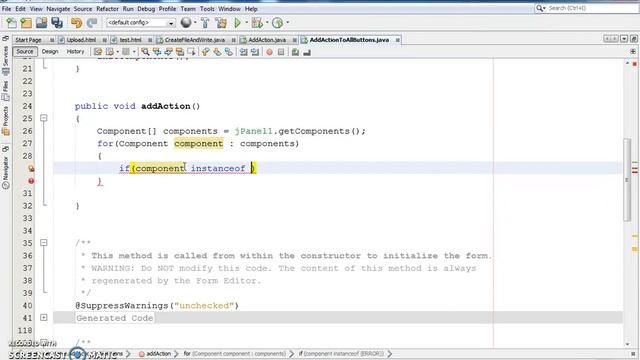Toggle Bookmark editor icon
Screen dimensions: 640x360
tap(229, 52)
